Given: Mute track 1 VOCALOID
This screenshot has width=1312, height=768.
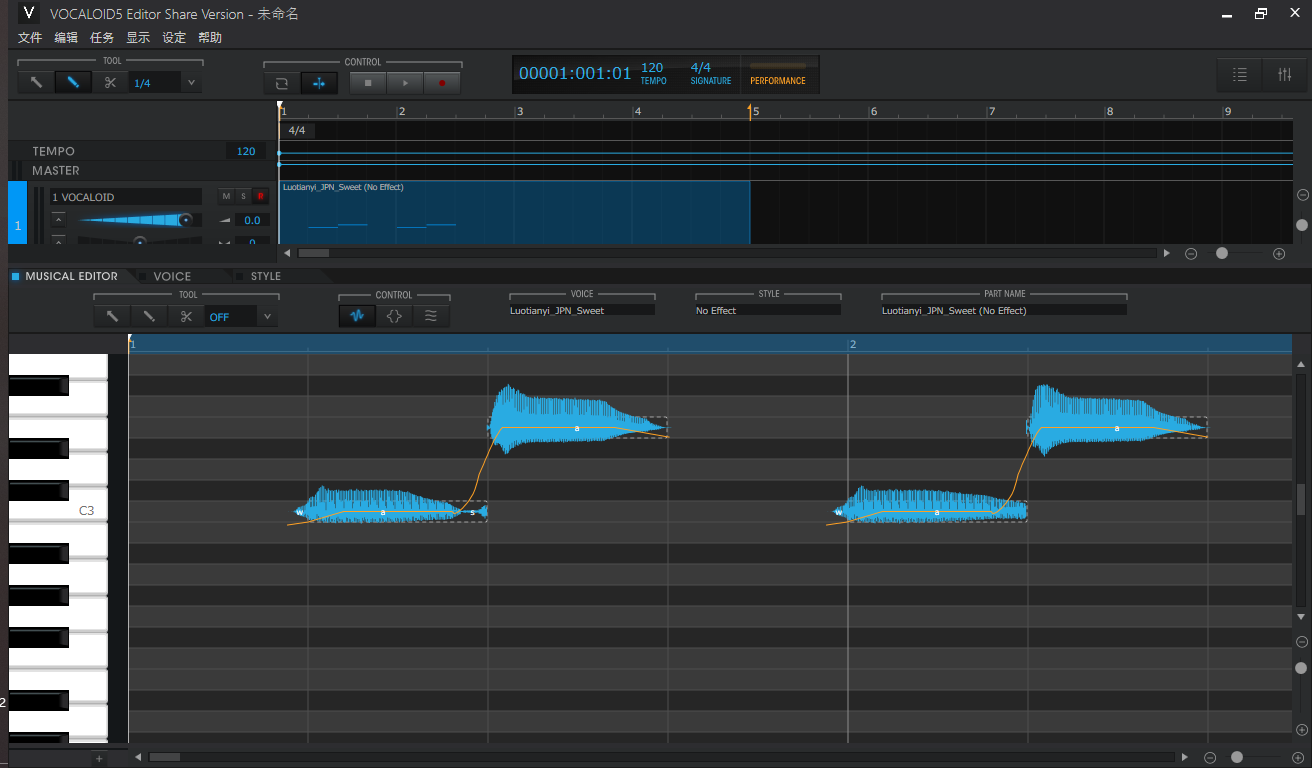Looking at the screenshot, I should 226,196.
